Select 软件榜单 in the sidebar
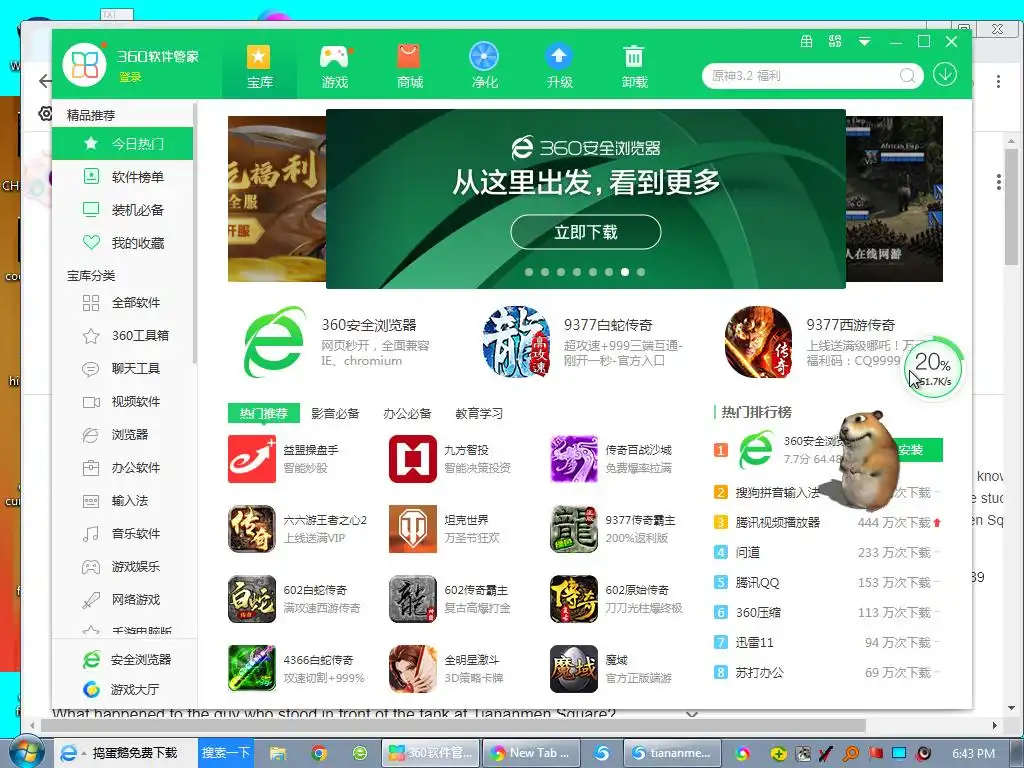 (x=123, y=177)
